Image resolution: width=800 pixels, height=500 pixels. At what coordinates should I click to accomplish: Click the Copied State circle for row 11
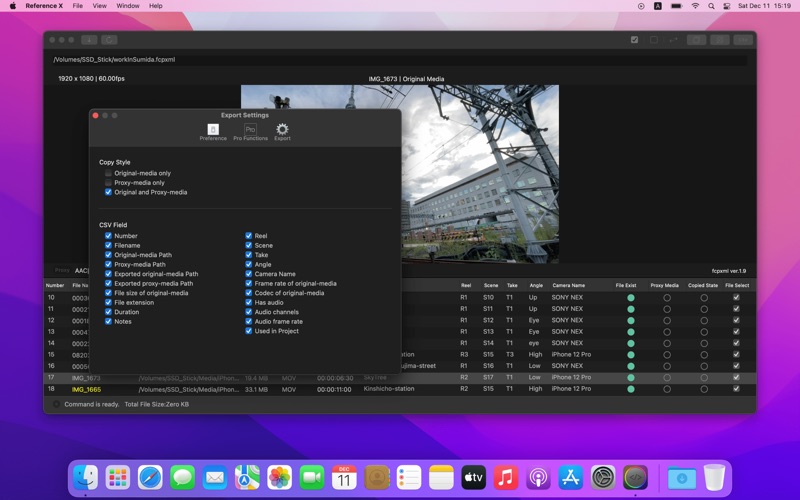[704, 309]
